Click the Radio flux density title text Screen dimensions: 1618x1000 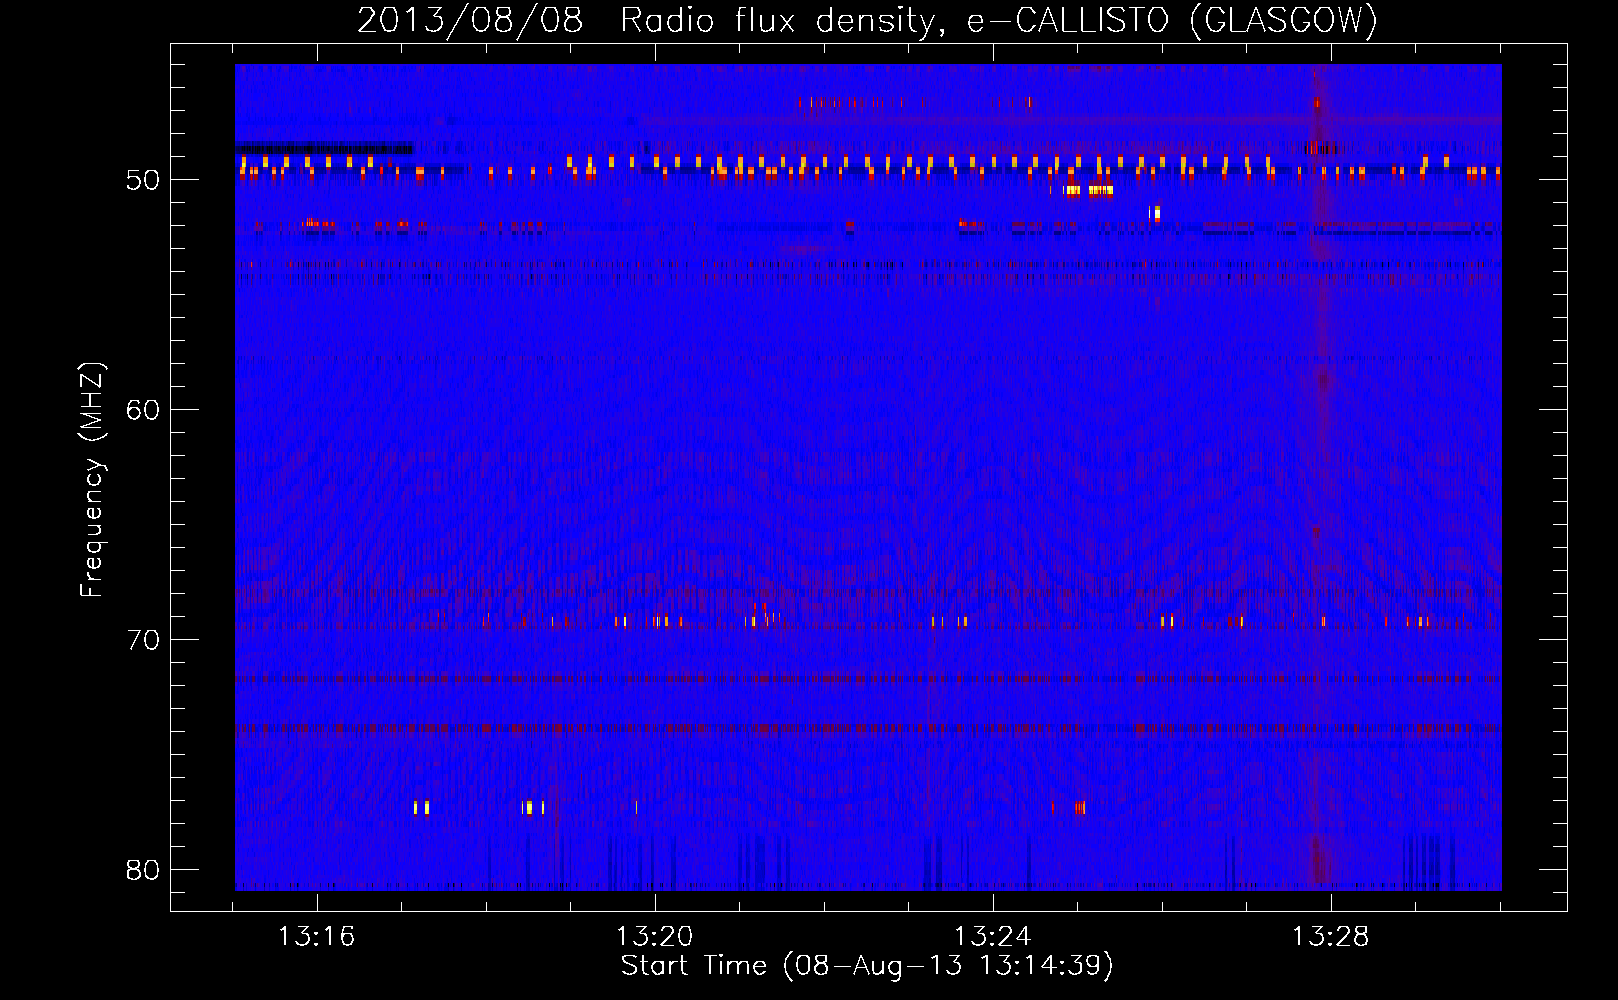783,20
